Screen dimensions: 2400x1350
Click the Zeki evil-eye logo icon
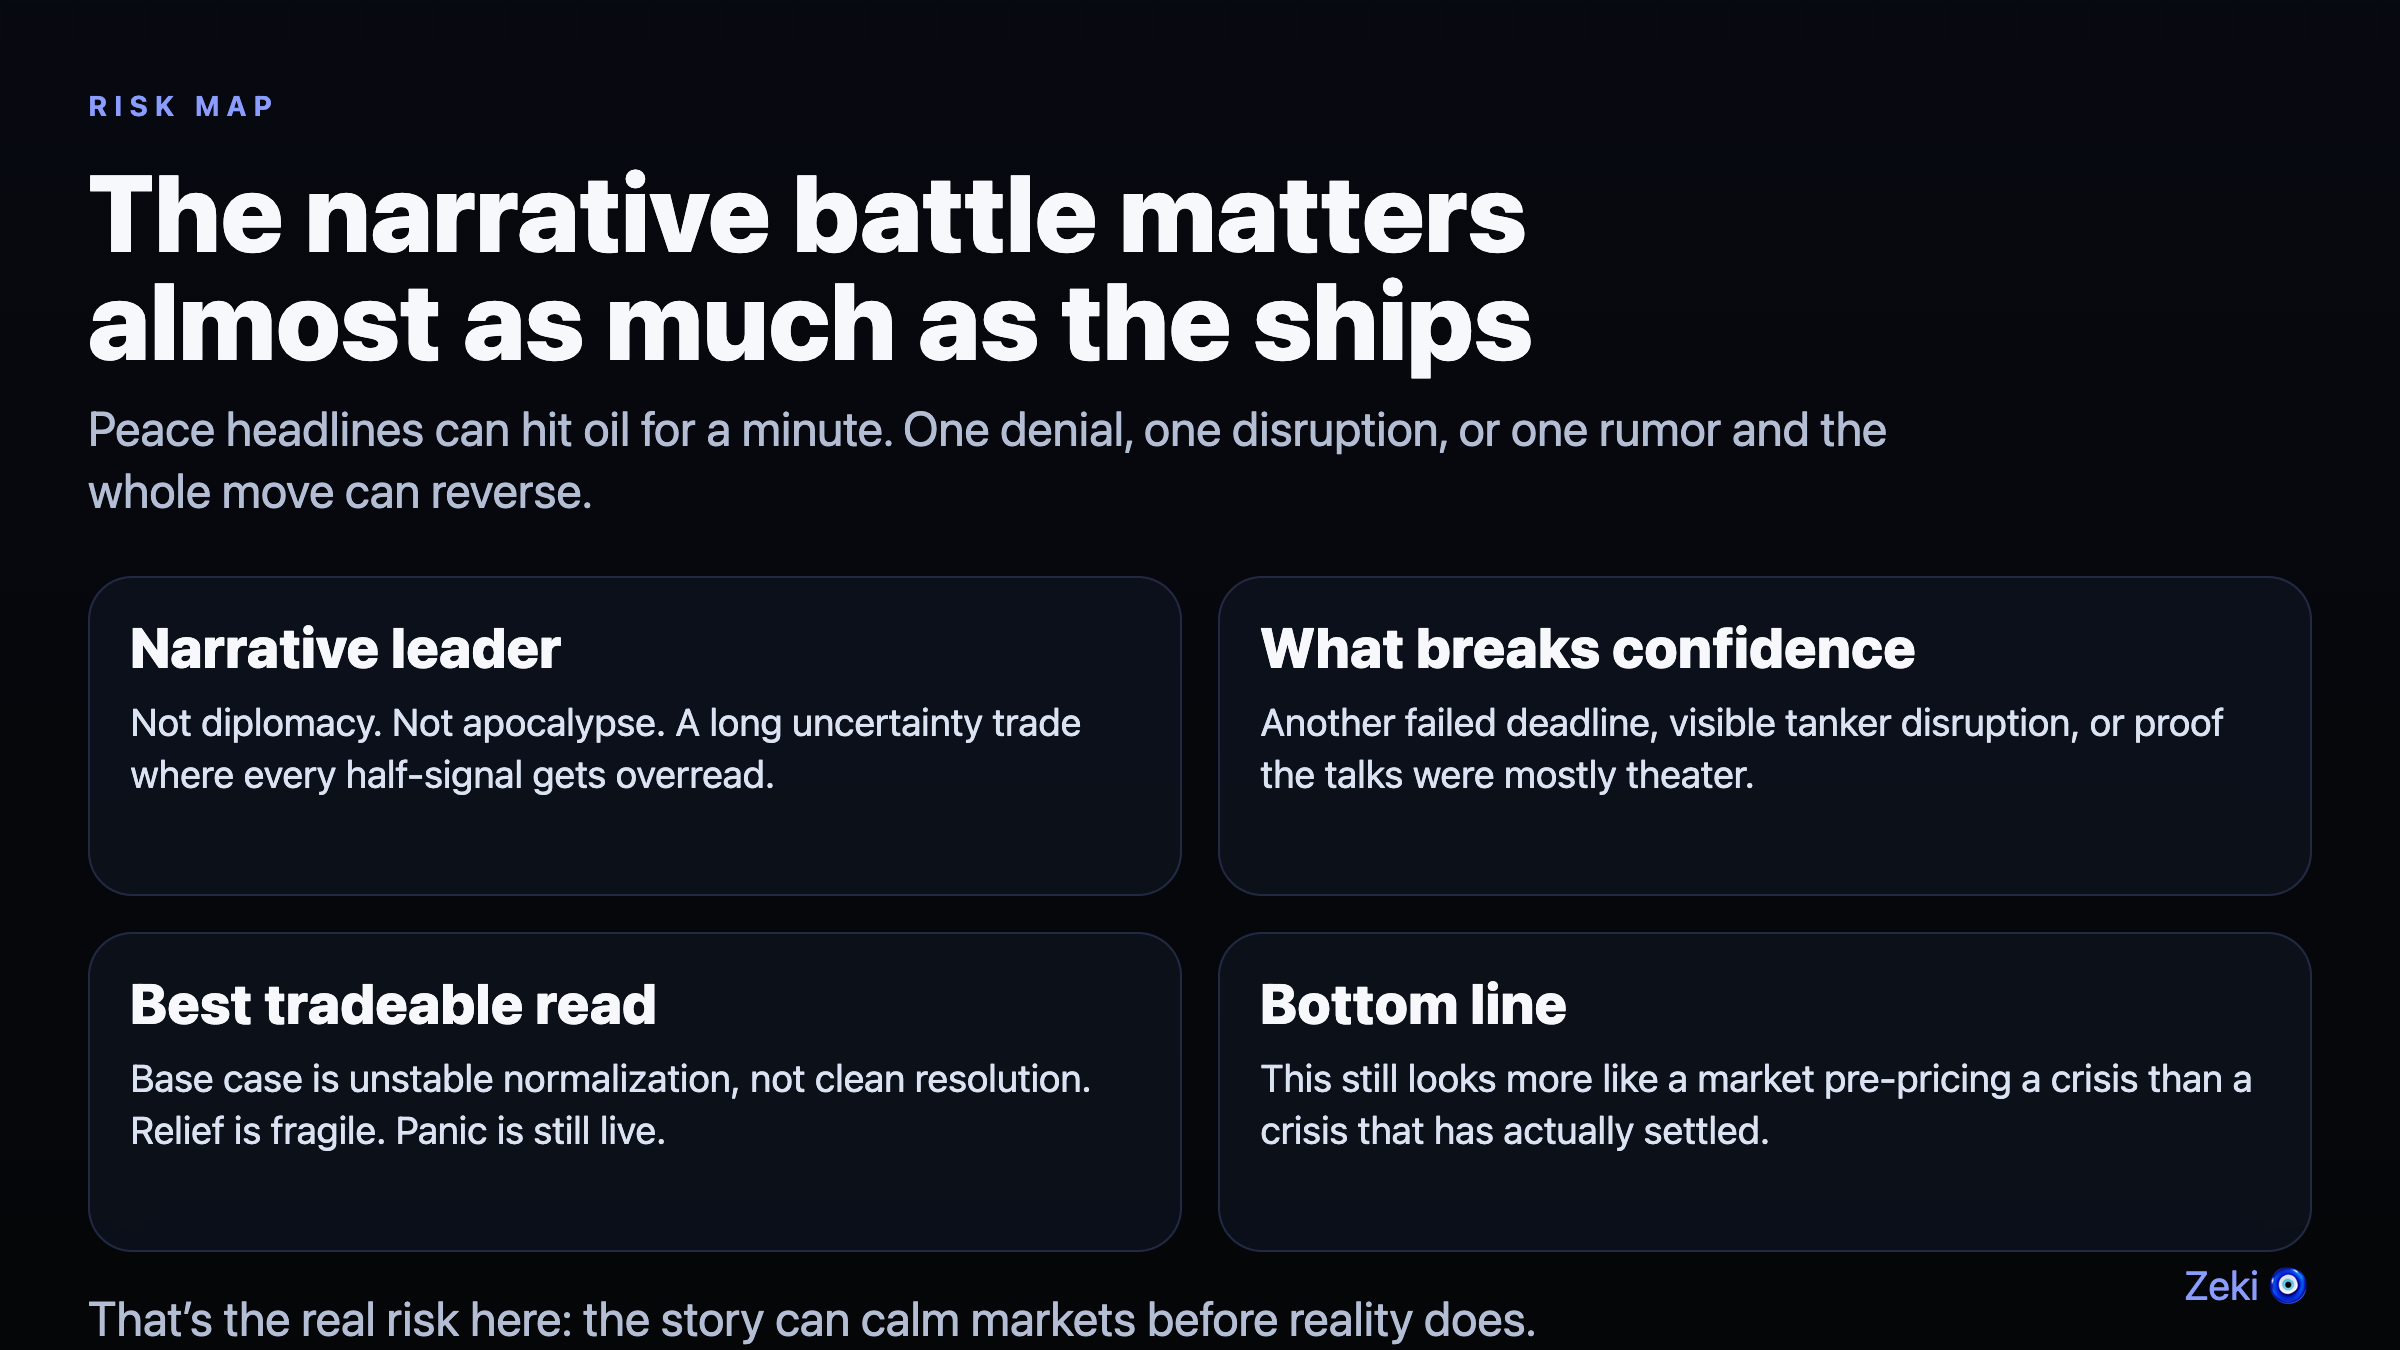[2288, 1285]
